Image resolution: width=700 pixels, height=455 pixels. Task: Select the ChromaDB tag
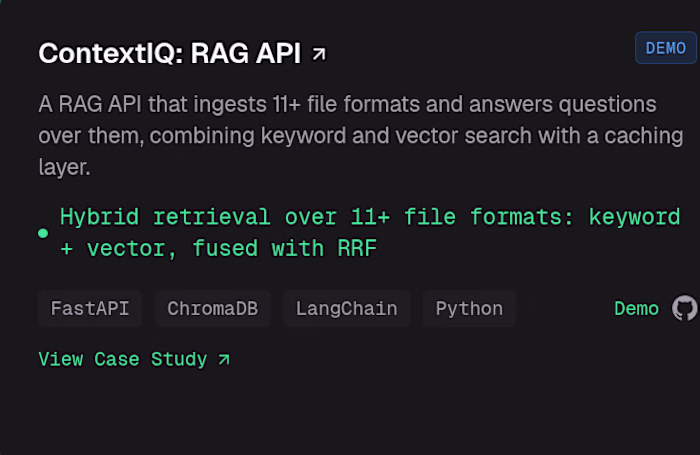(212, 309)
